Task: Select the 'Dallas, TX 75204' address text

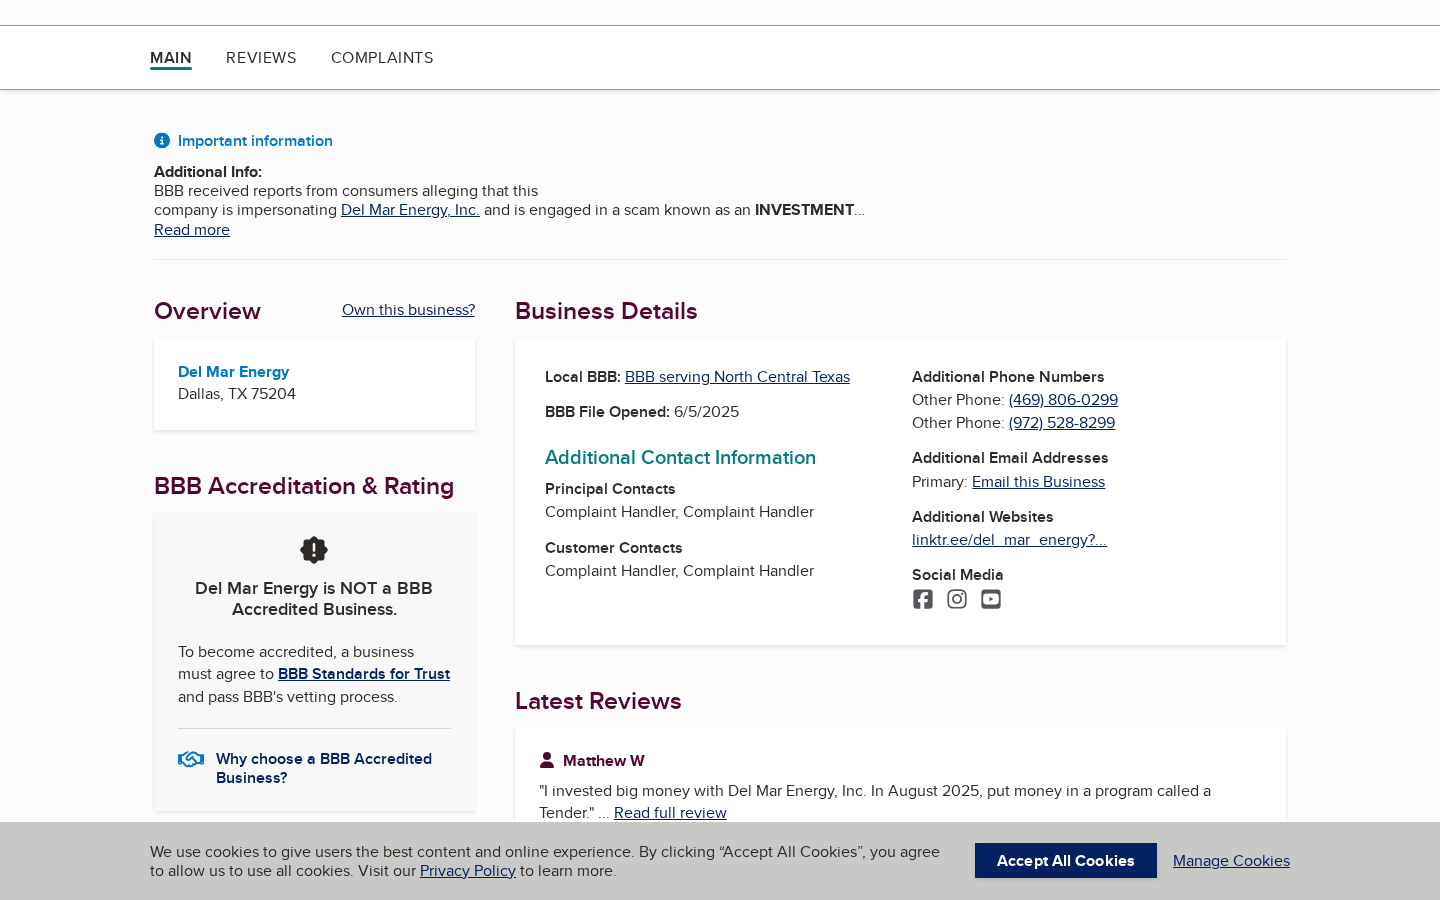Action: point(237,394)
